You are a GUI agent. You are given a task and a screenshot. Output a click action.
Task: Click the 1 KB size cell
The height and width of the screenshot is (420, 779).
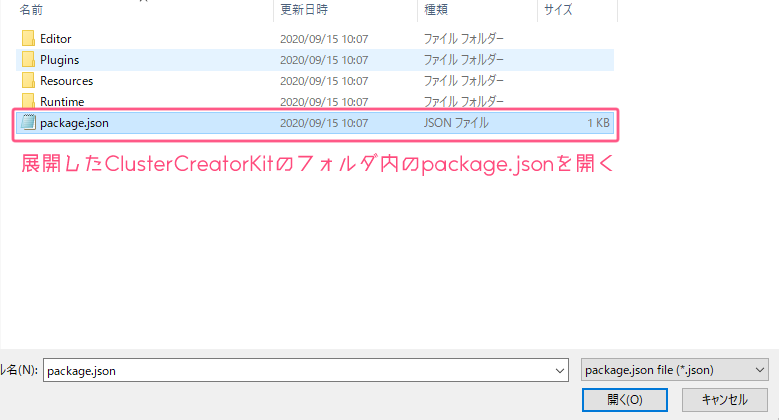(x=597, y=124)
